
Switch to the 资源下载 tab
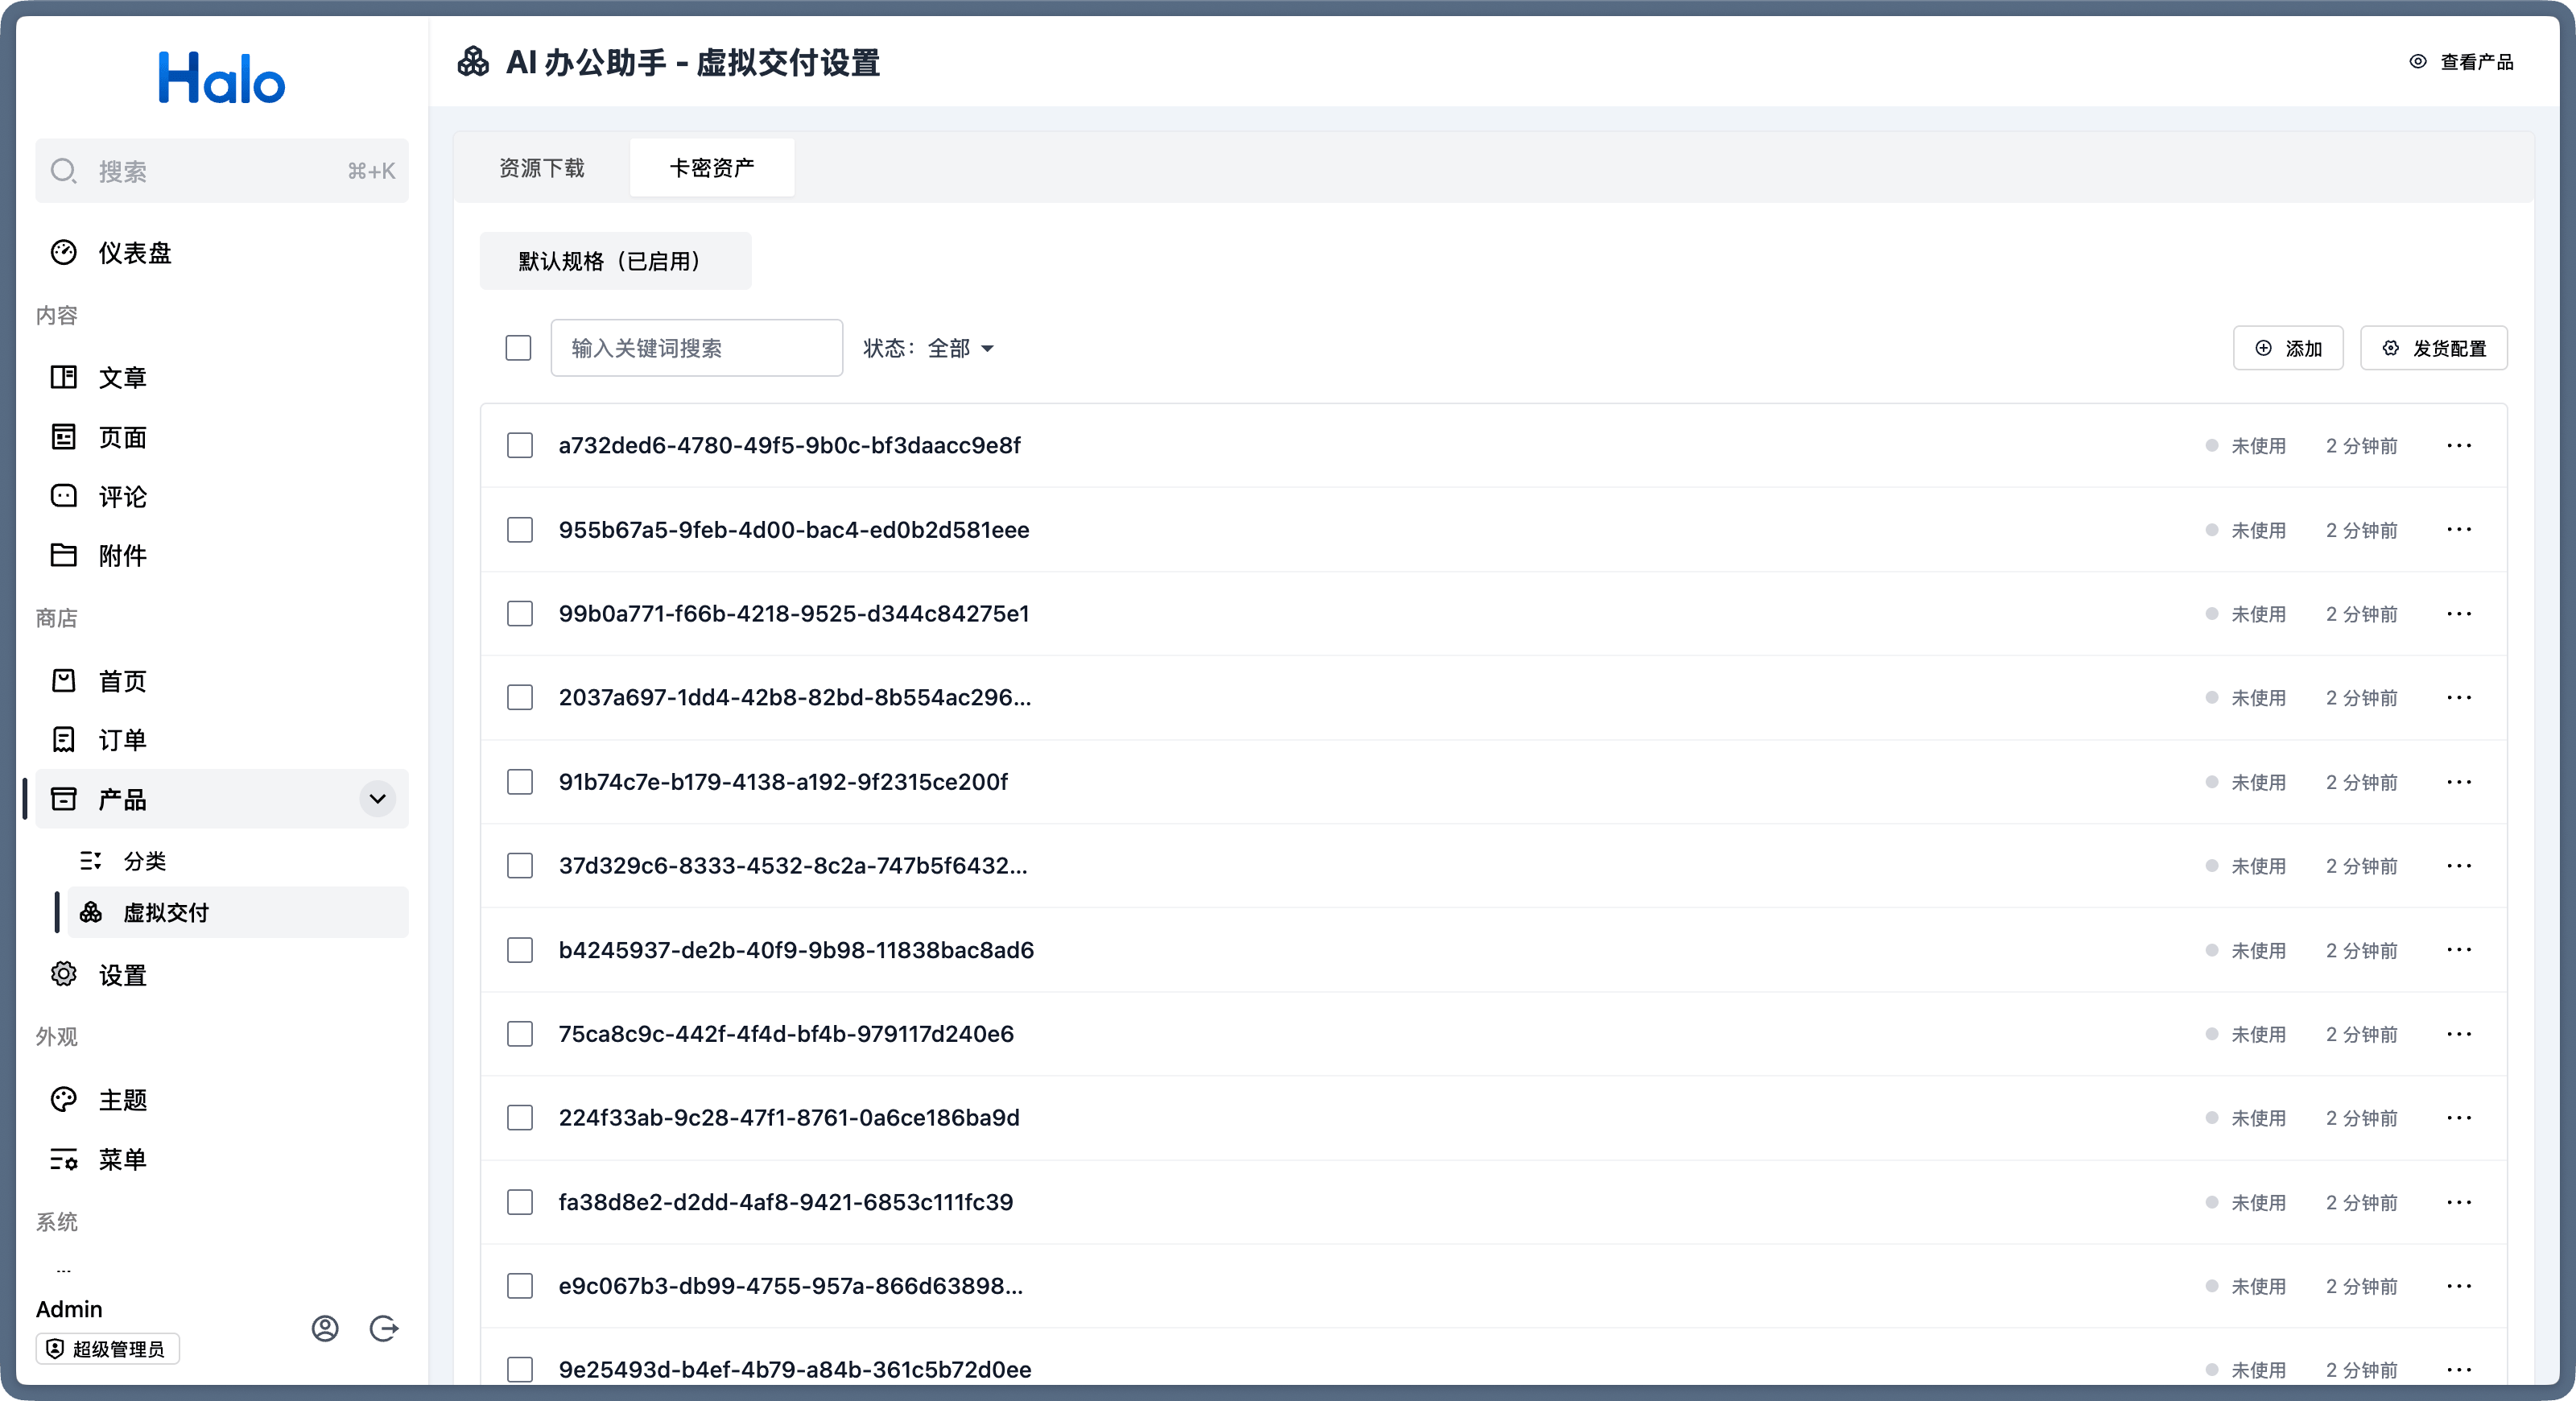[542, 168]
